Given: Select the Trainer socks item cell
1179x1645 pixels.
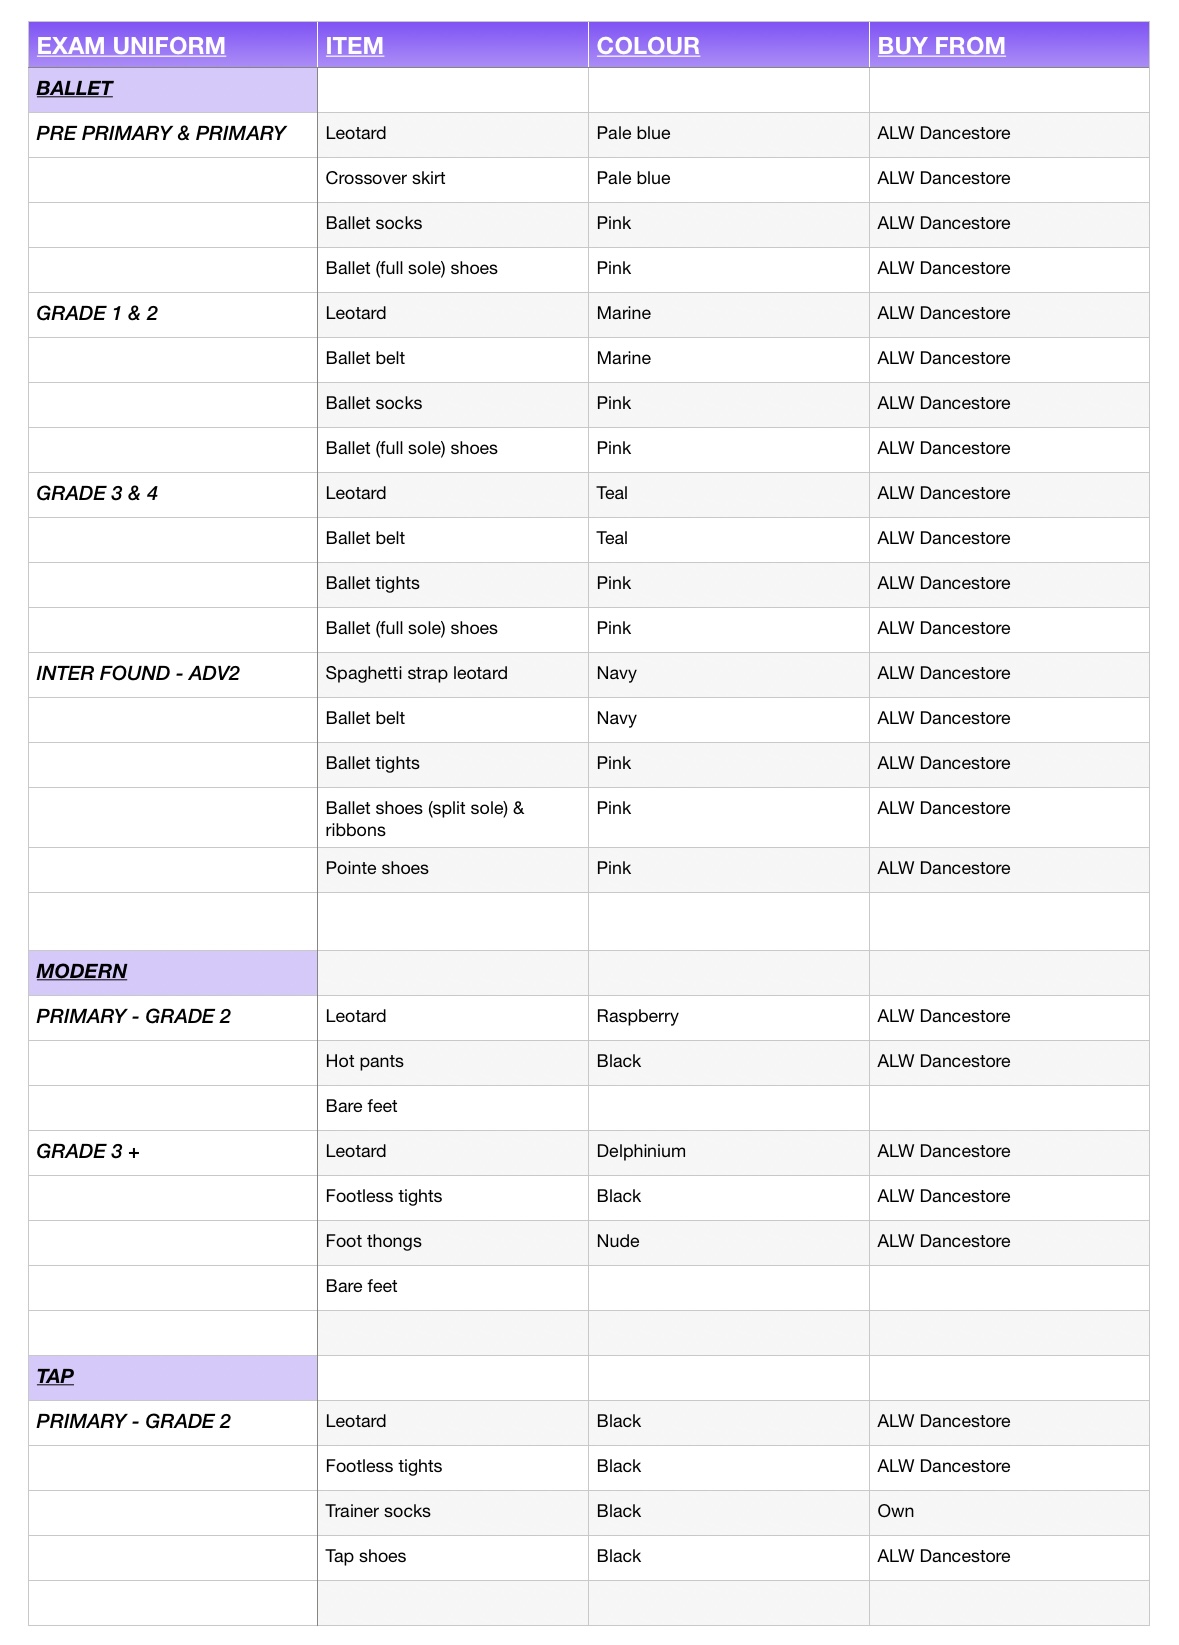Looking at the screenshot, I should coord(453,1513).
